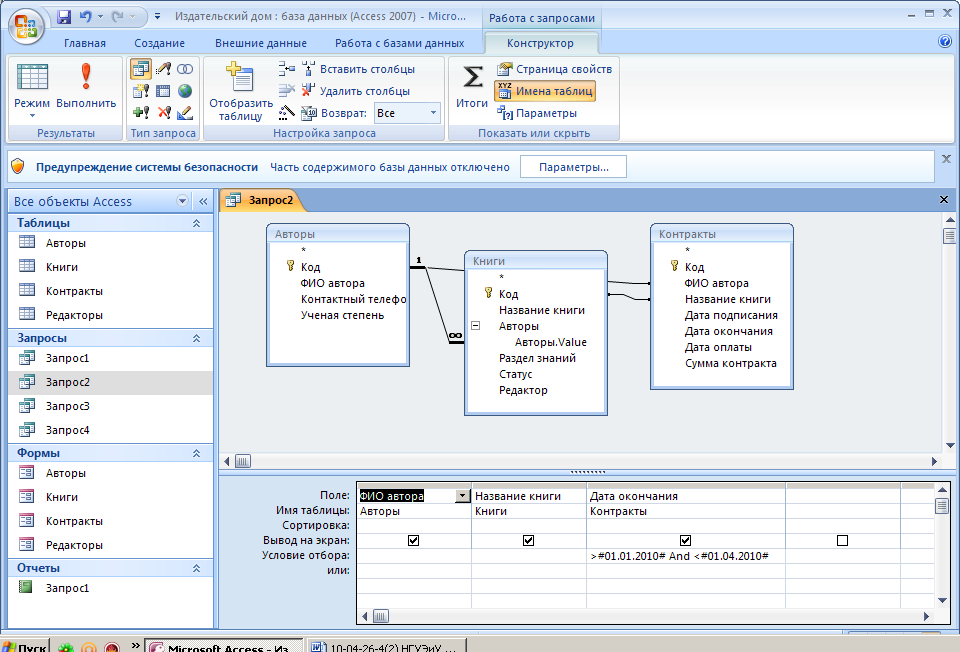Viewport: 960px width, 652px height.
Task: Collapse the navigation pane with « button
Action: tap(203, 201)
